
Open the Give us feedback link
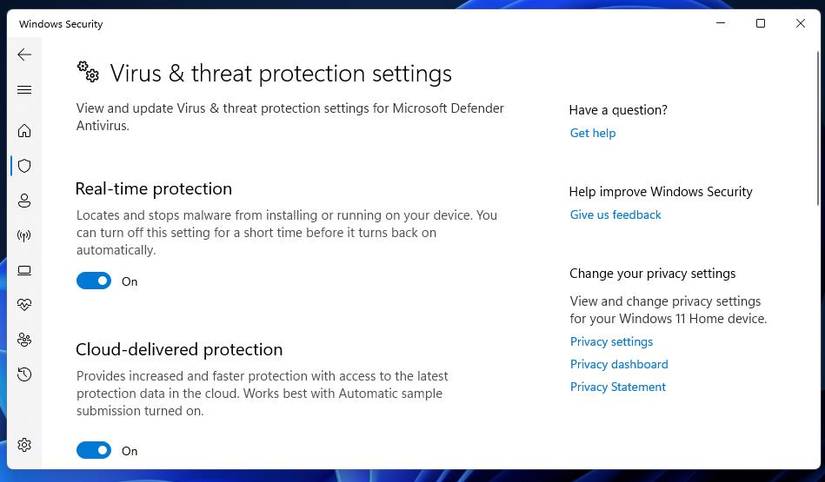click(615, 215)
